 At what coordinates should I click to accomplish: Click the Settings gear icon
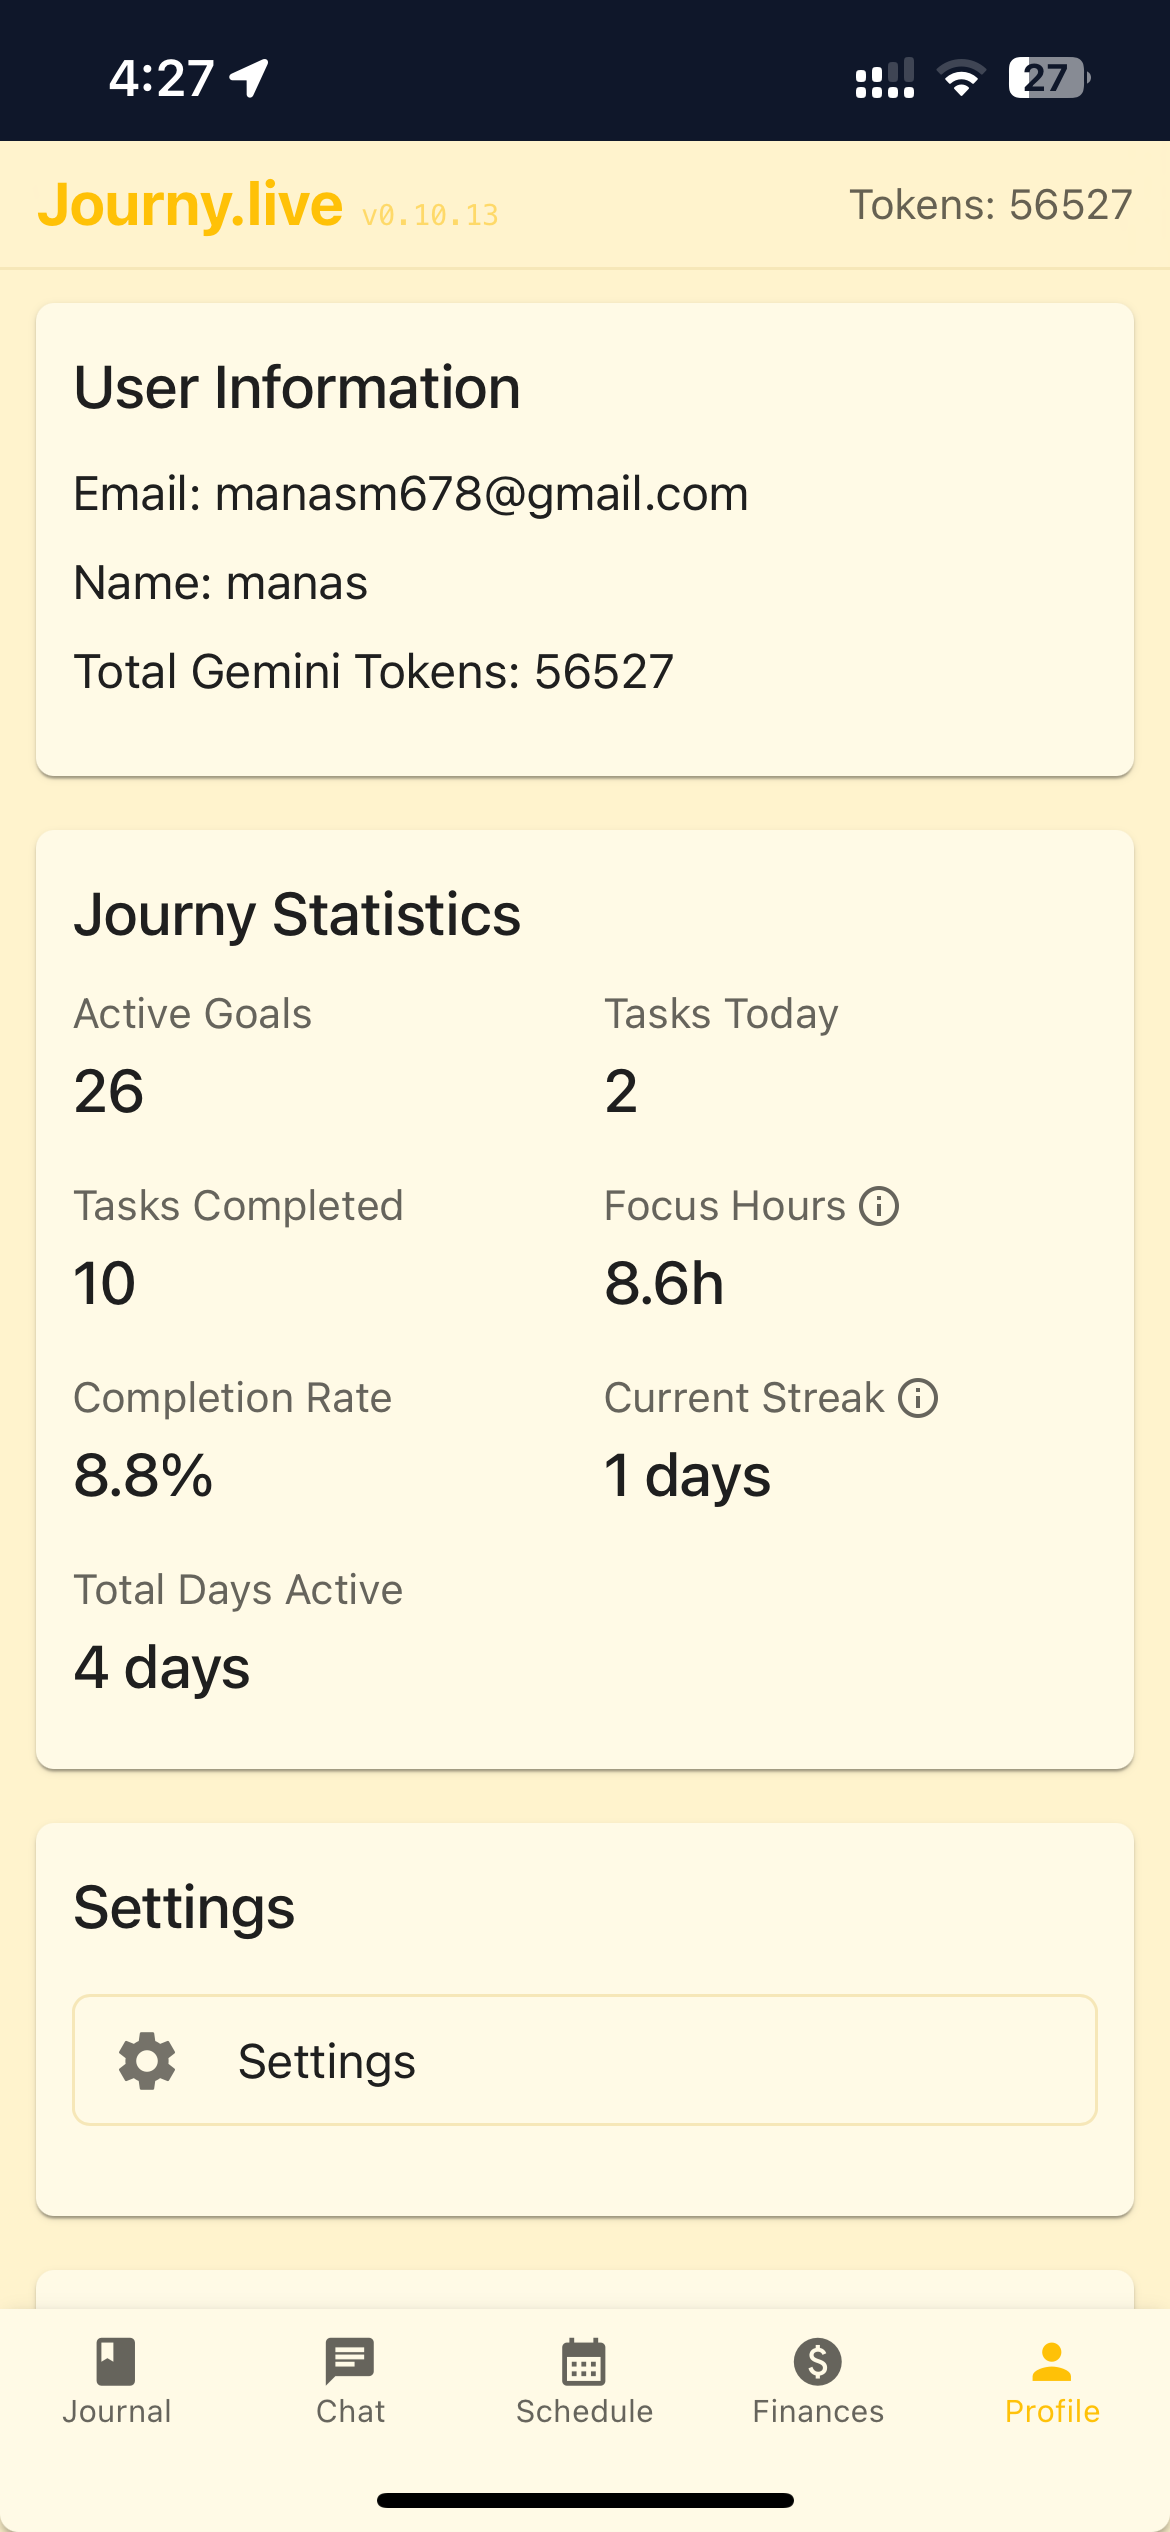click(147, 2061)
